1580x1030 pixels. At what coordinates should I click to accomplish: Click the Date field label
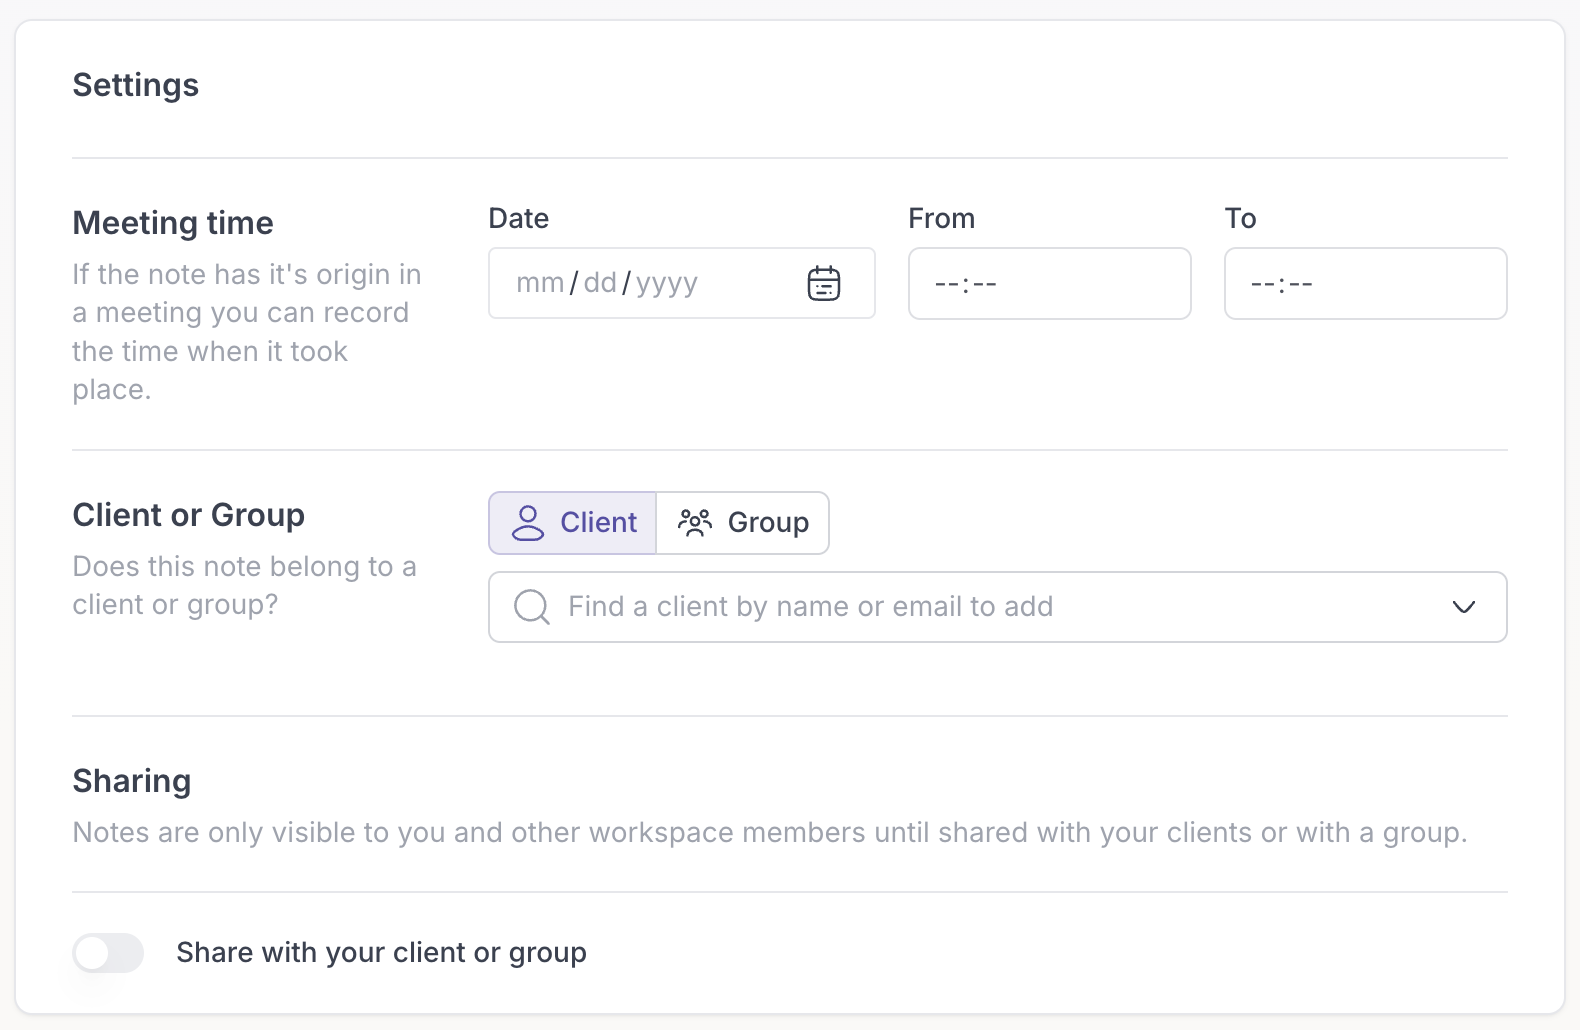[x=519, y=219]
